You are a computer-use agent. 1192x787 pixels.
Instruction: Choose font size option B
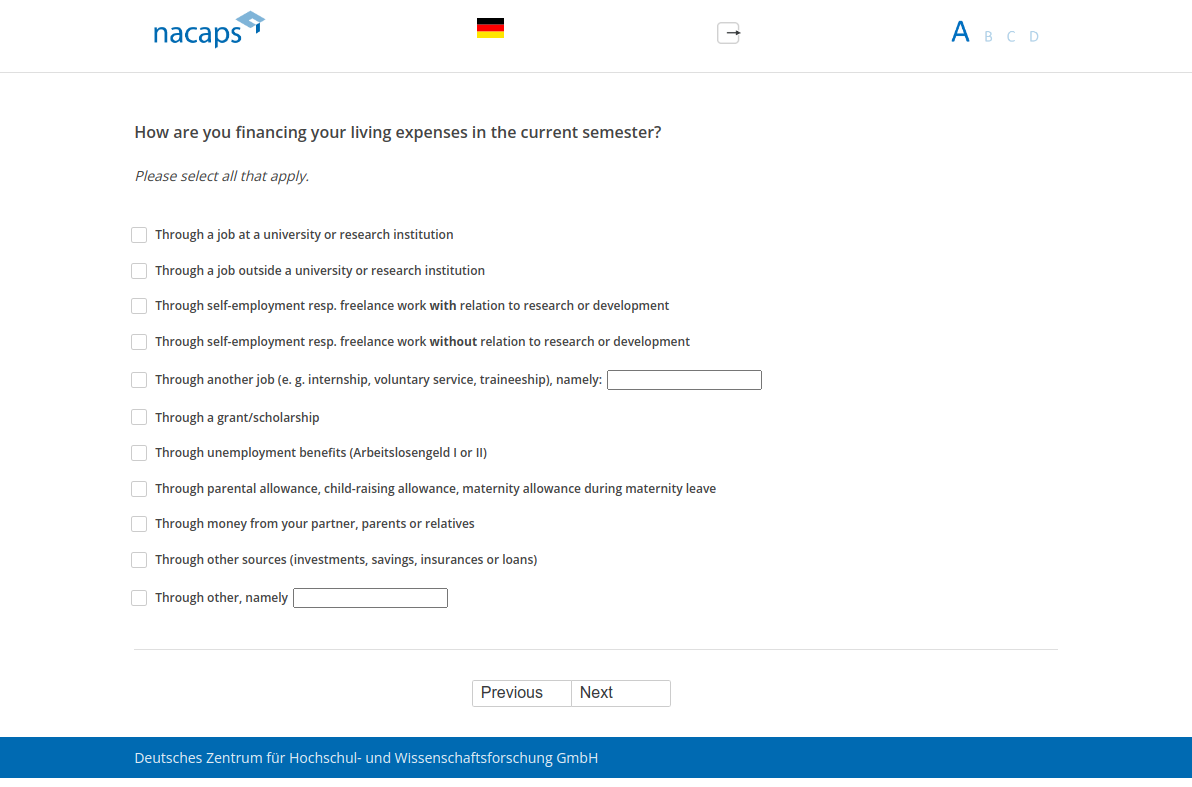[988, 37]
